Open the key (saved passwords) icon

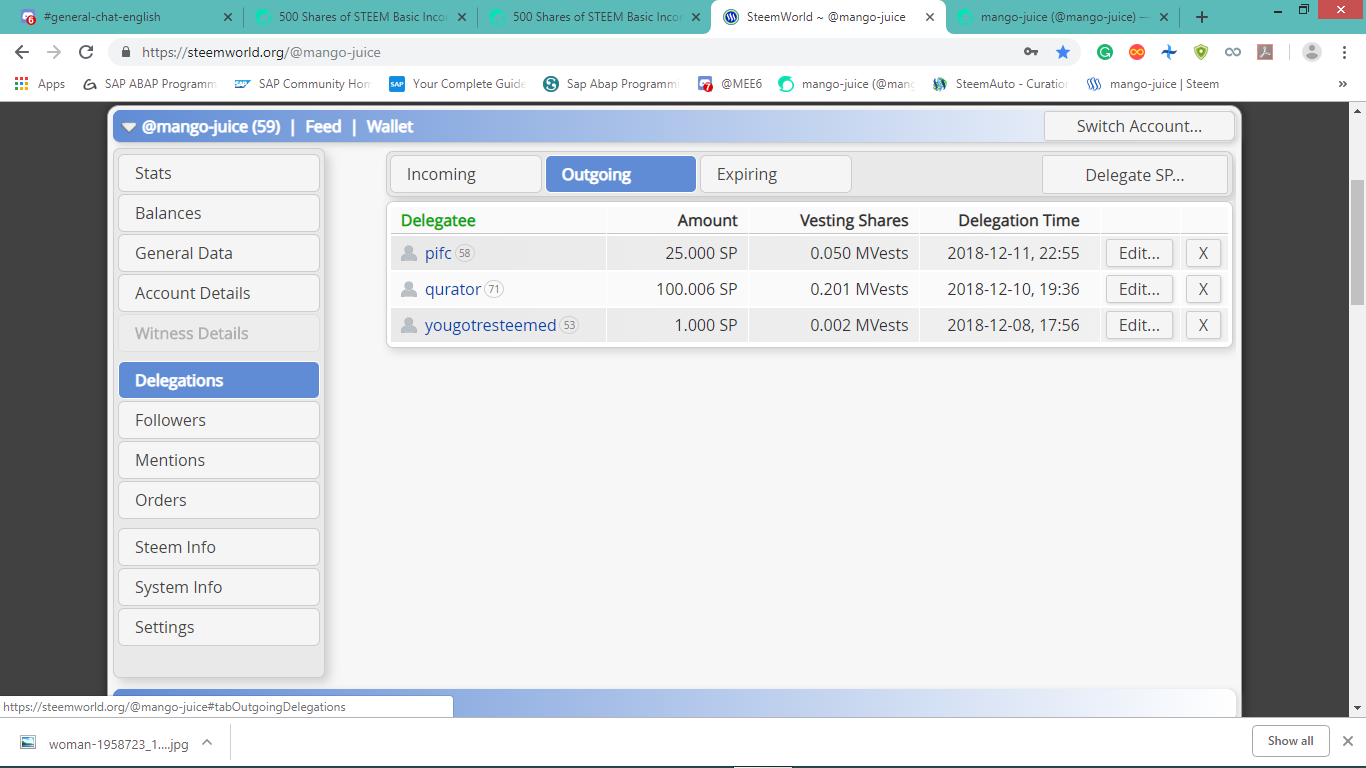click(x=1031, y=52)
